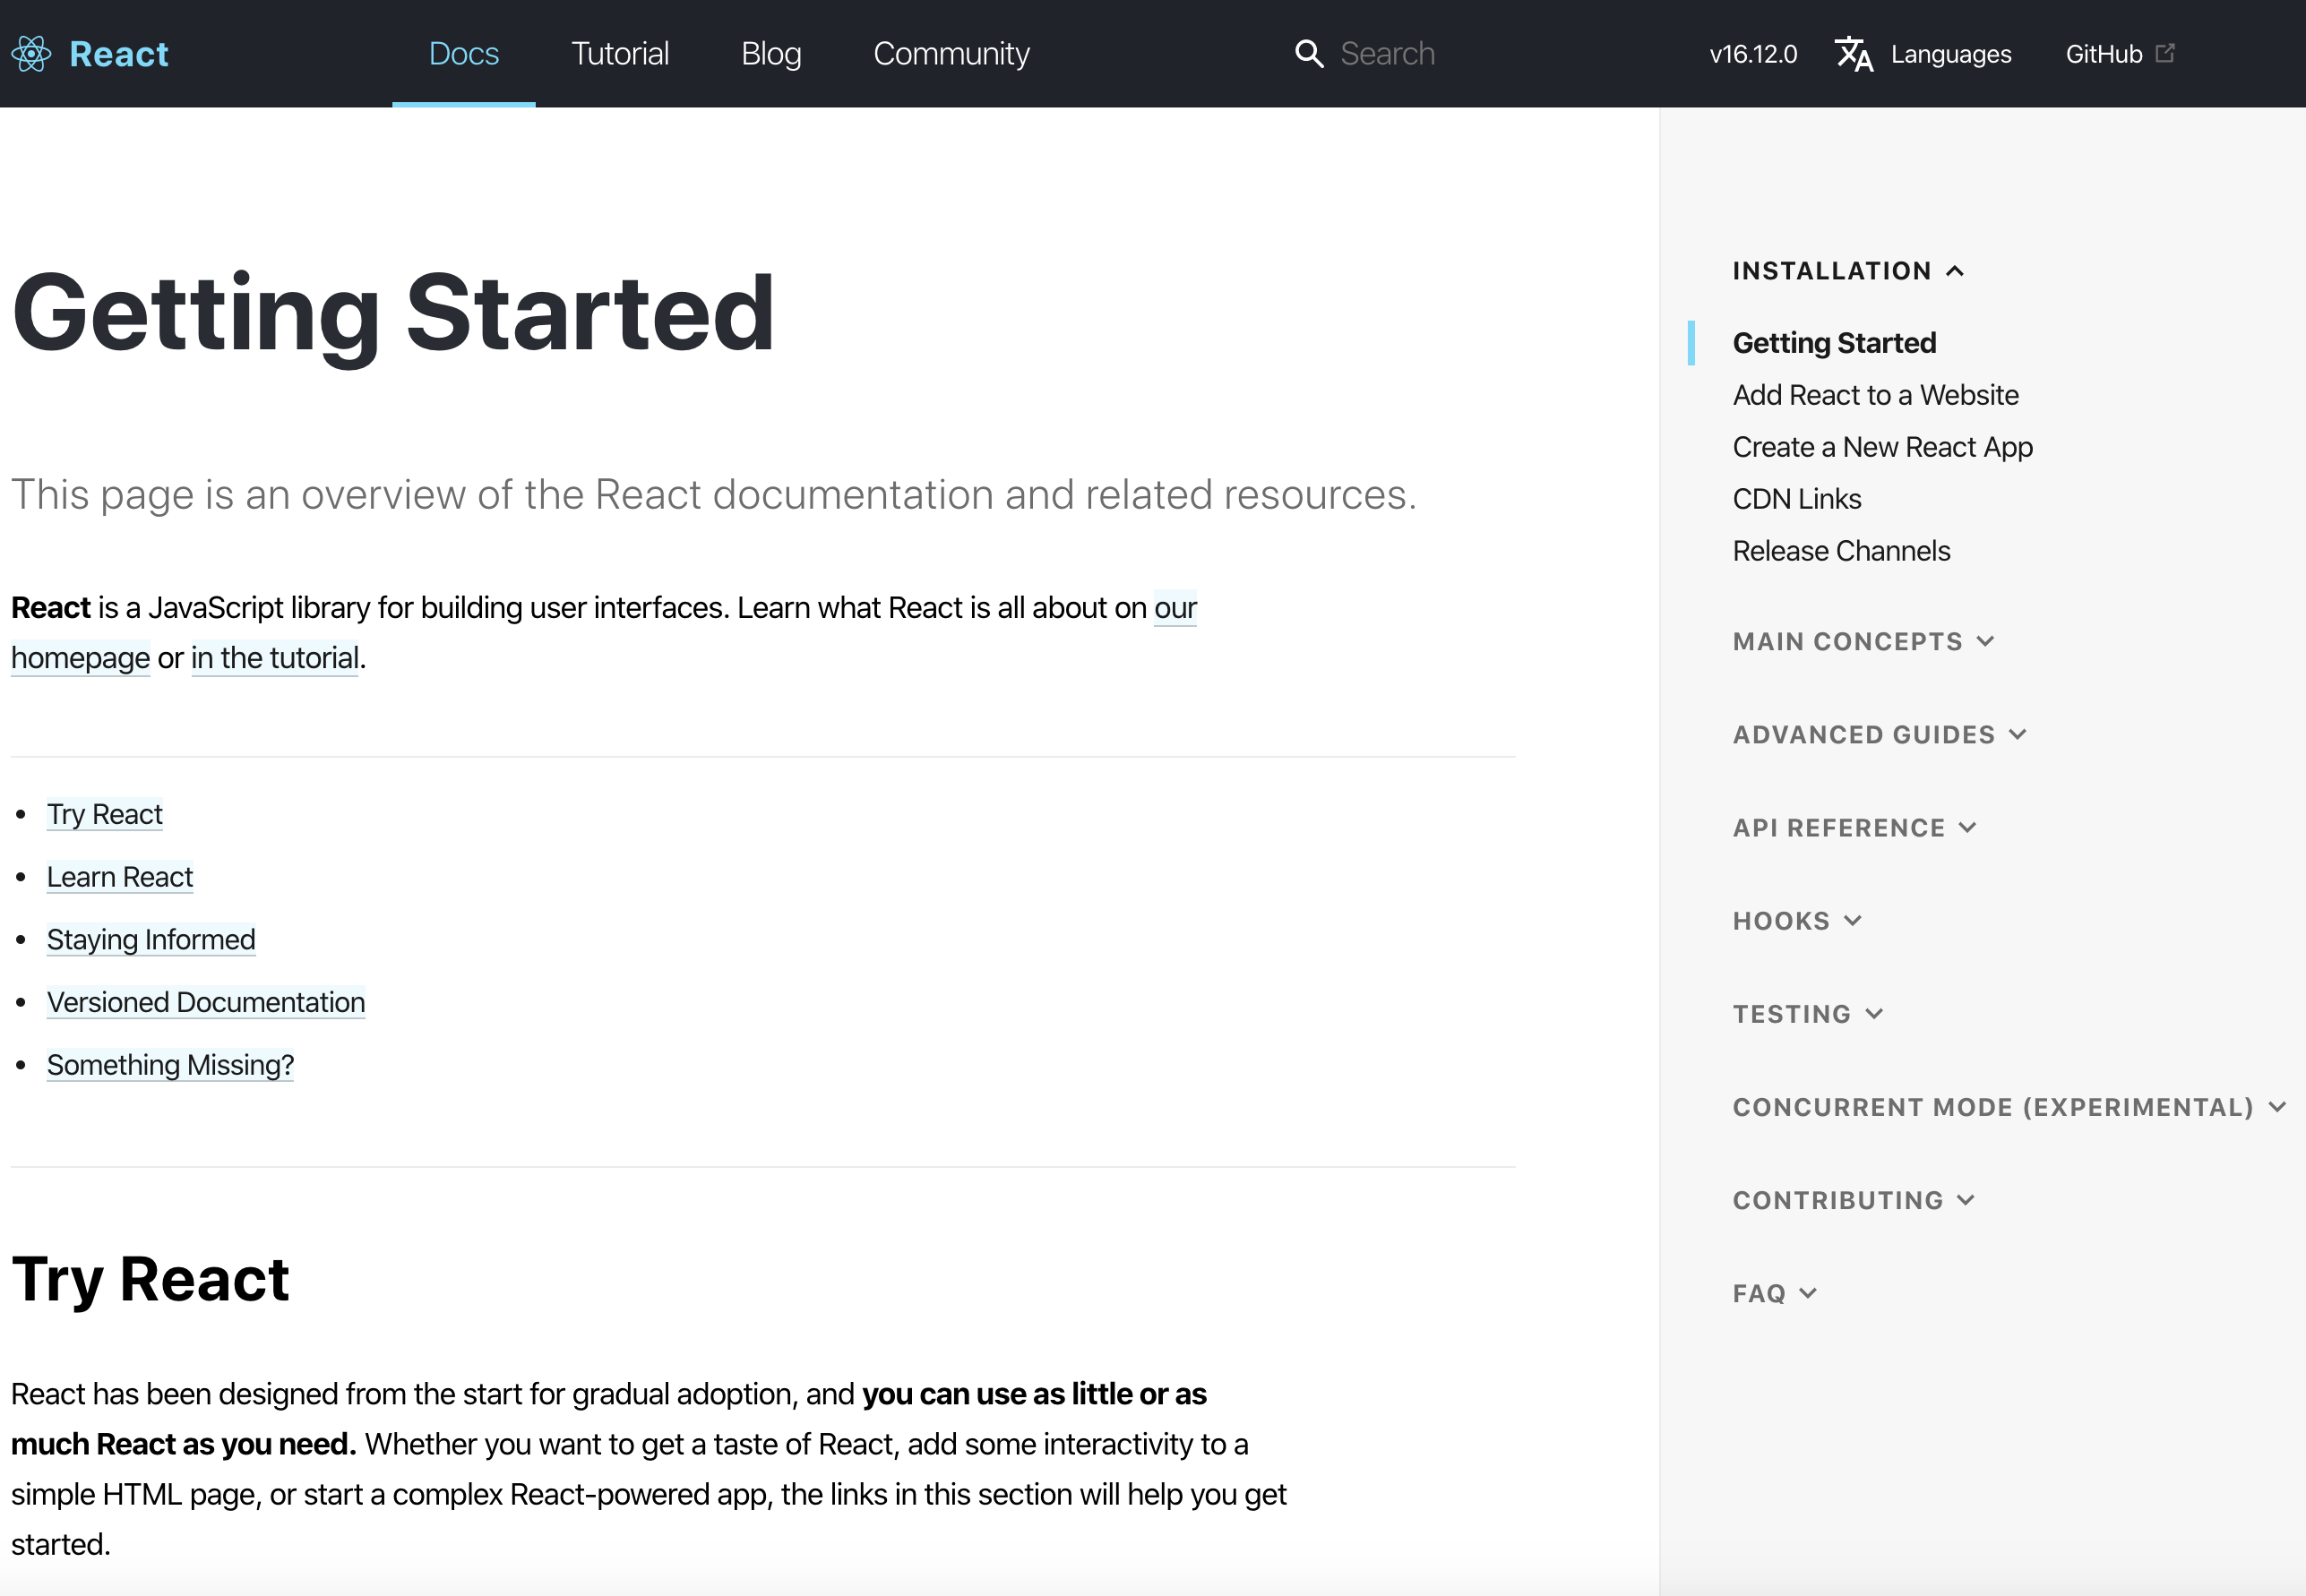The height and width of the screenshot is (1596, 2306).
Task: Click the search magnifier icon
Action: click(1309, 54)
